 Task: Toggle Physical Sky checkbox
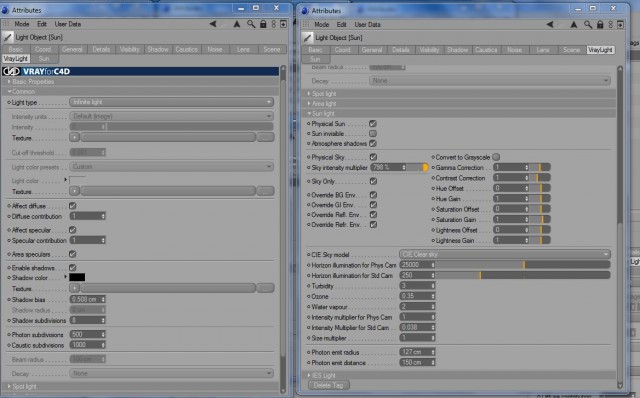[373, 157]
